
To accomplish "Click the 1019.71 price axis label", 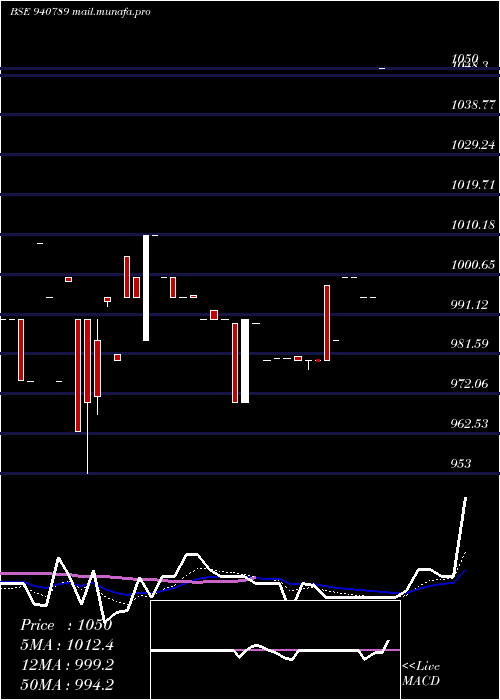I will point(473,185).
